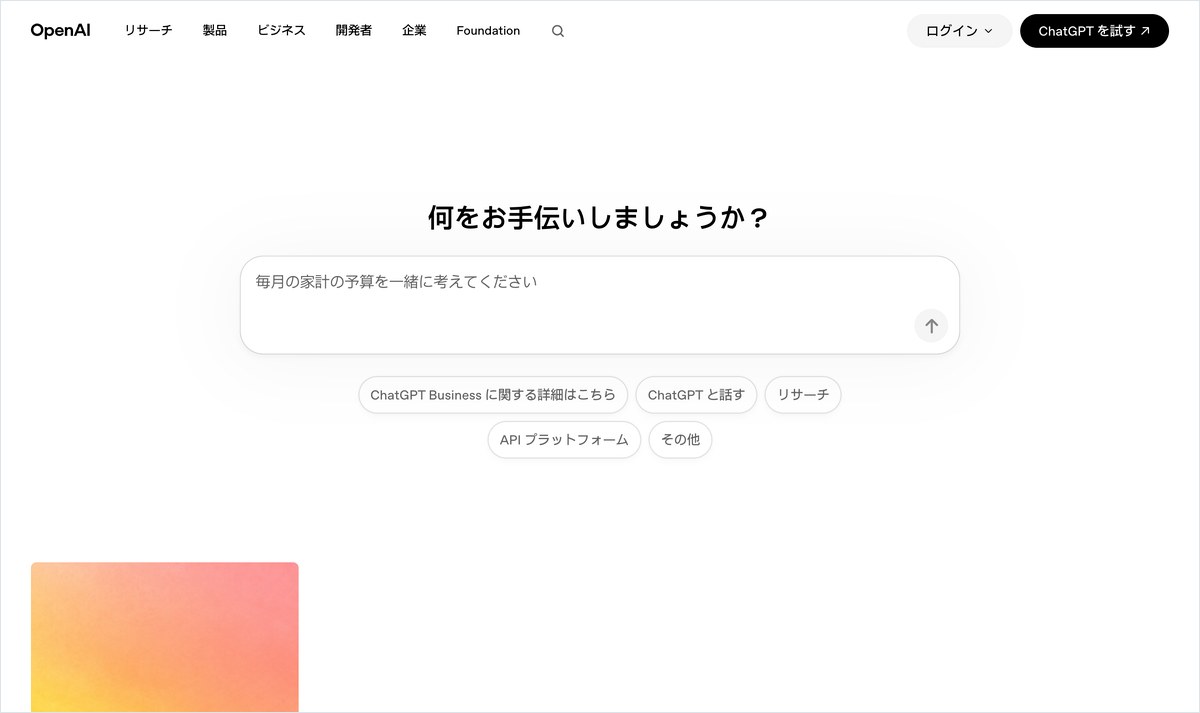Select ChatGPT Business に関する詳細はこちら chip
Image resolution: width=1200 pixels, height=713 pixels.
click(x=493, y=395)
